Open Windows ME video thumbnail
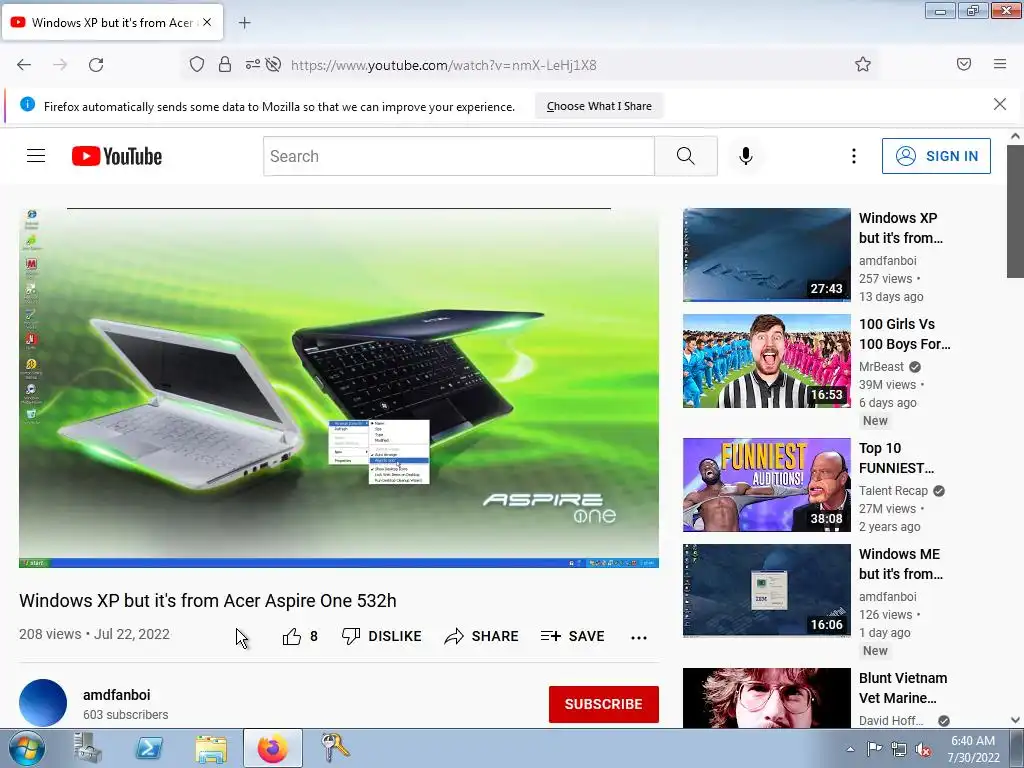Screen dimensions: 1024x768 767,590
